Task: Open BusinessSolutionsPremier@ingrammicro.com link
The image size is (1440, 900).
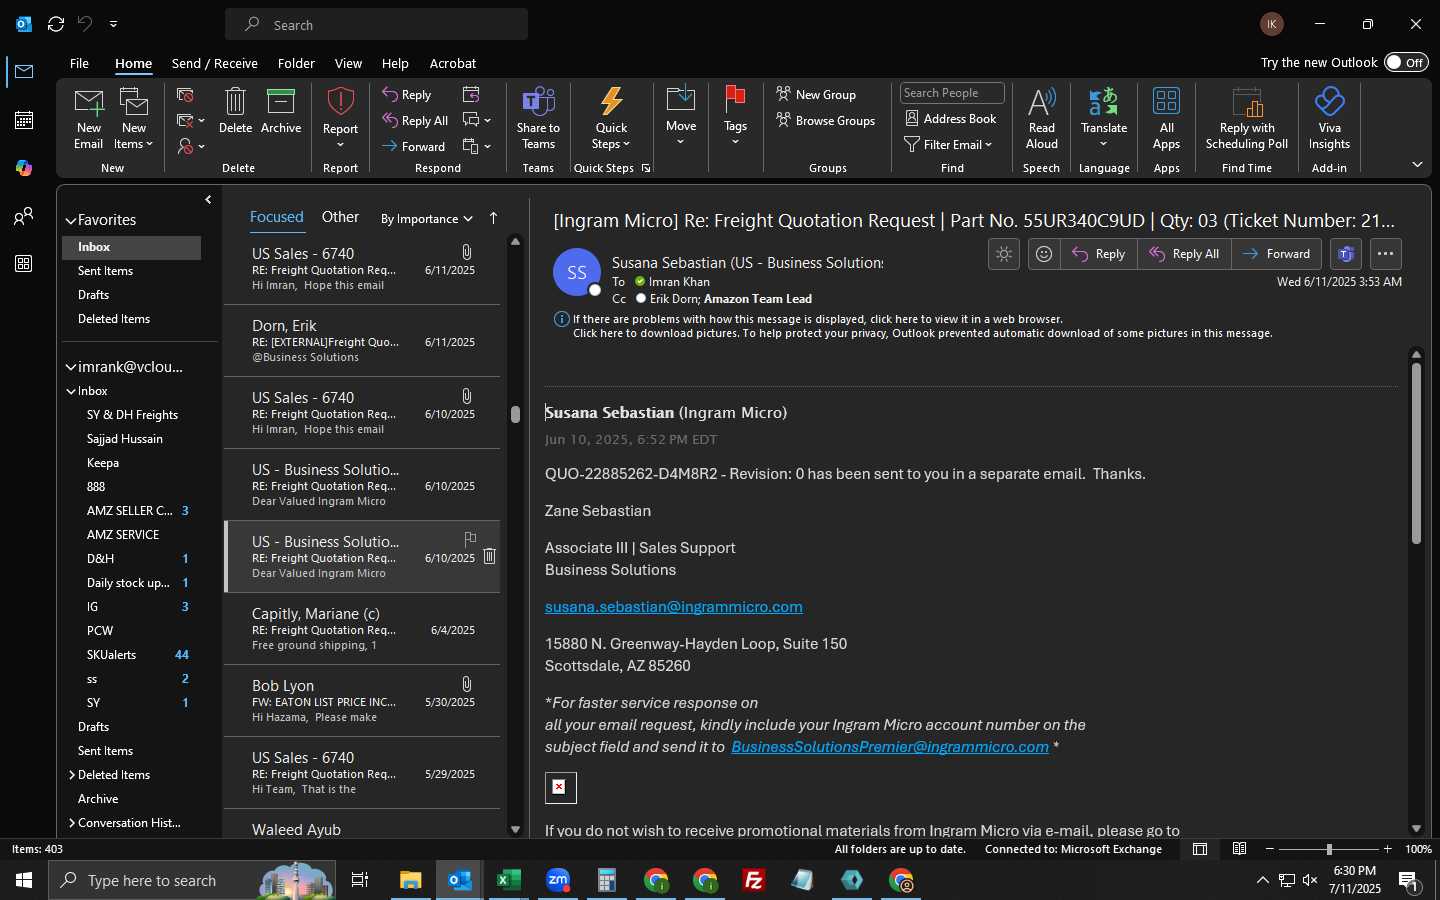Action: click(x=890, y=747)
